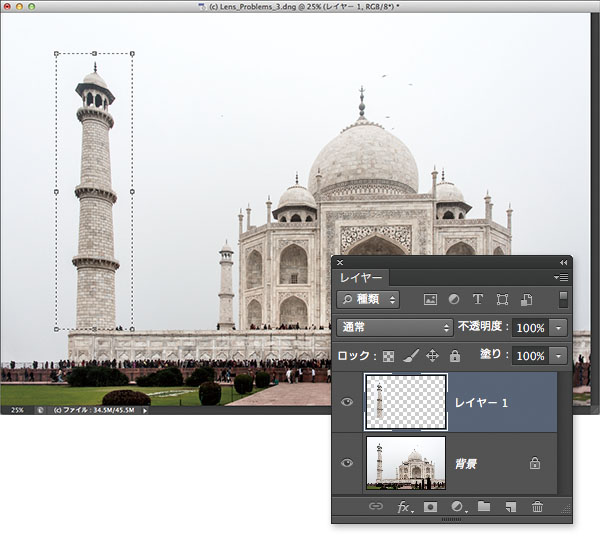Click the pixel layer filter icon
The image size is (600, 538).
click(431, 299)
